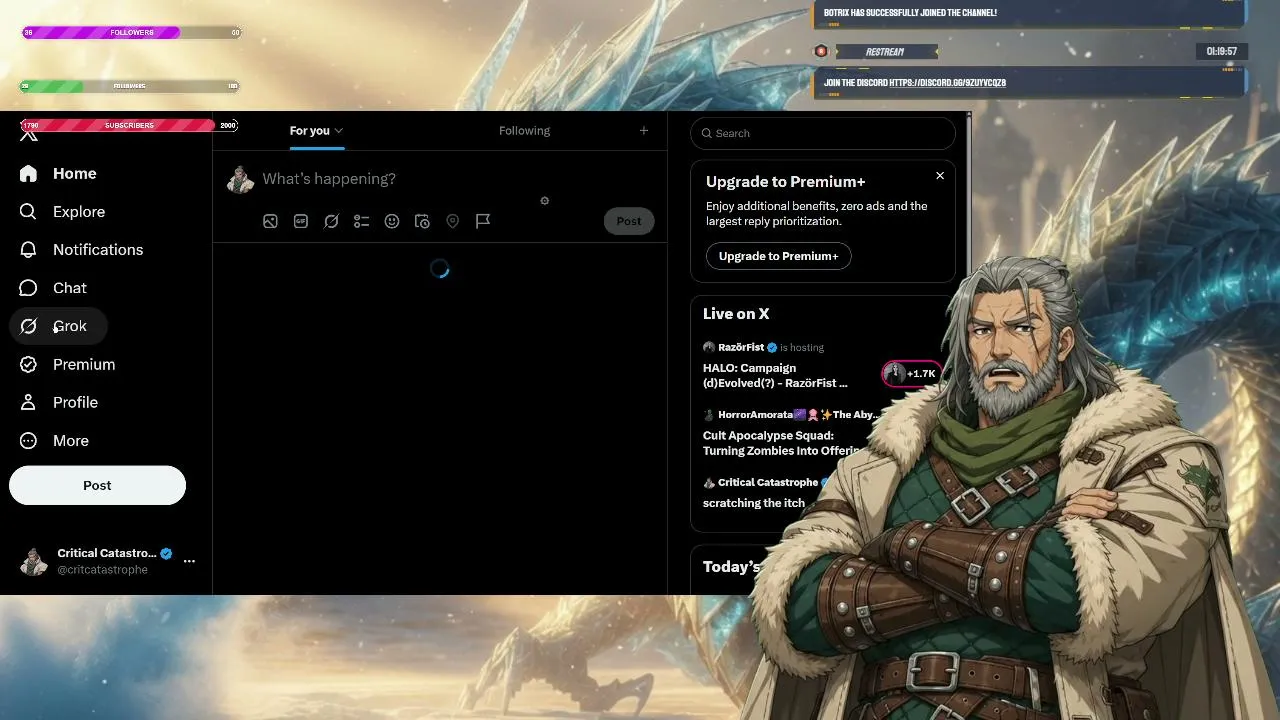
Task: Click the plus icon beside the Following tab
Action: [644, 131]
